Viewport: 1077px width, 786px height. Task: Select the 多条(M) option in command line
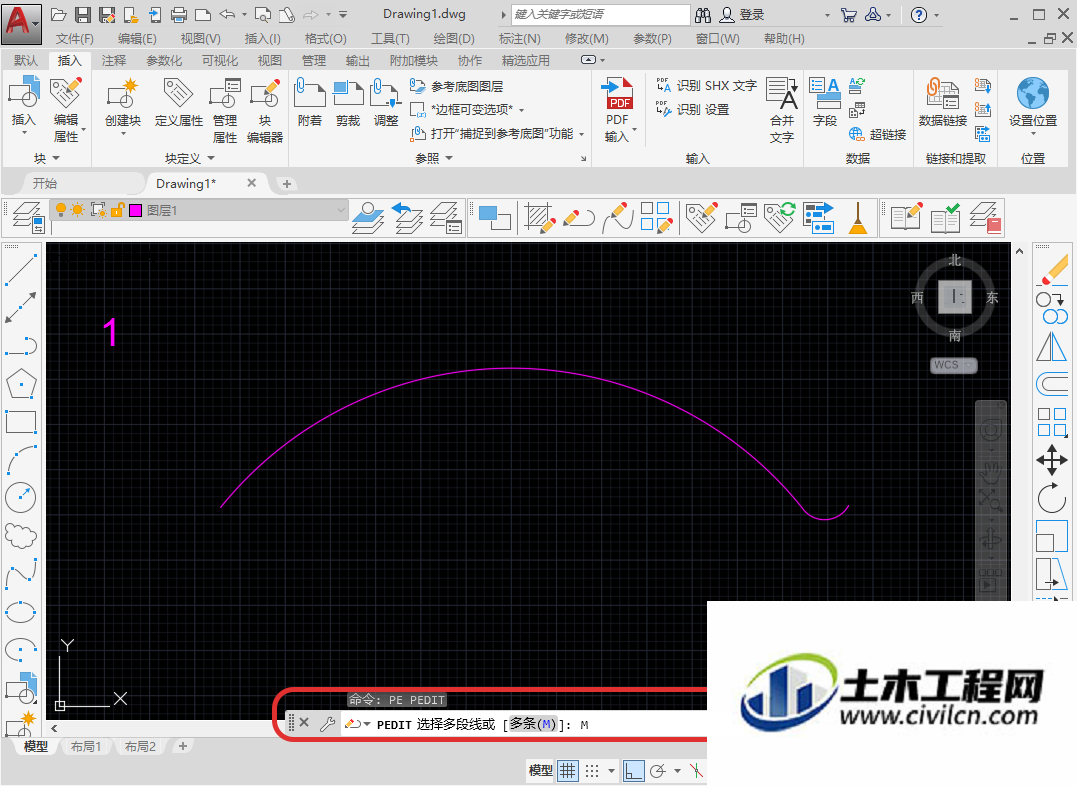click(x=532, y=723)
